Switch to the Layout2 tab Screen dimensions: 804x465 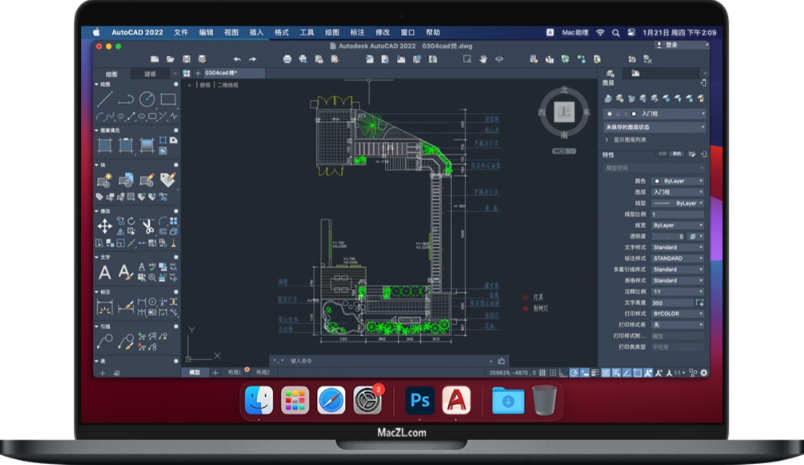[263, 372]
